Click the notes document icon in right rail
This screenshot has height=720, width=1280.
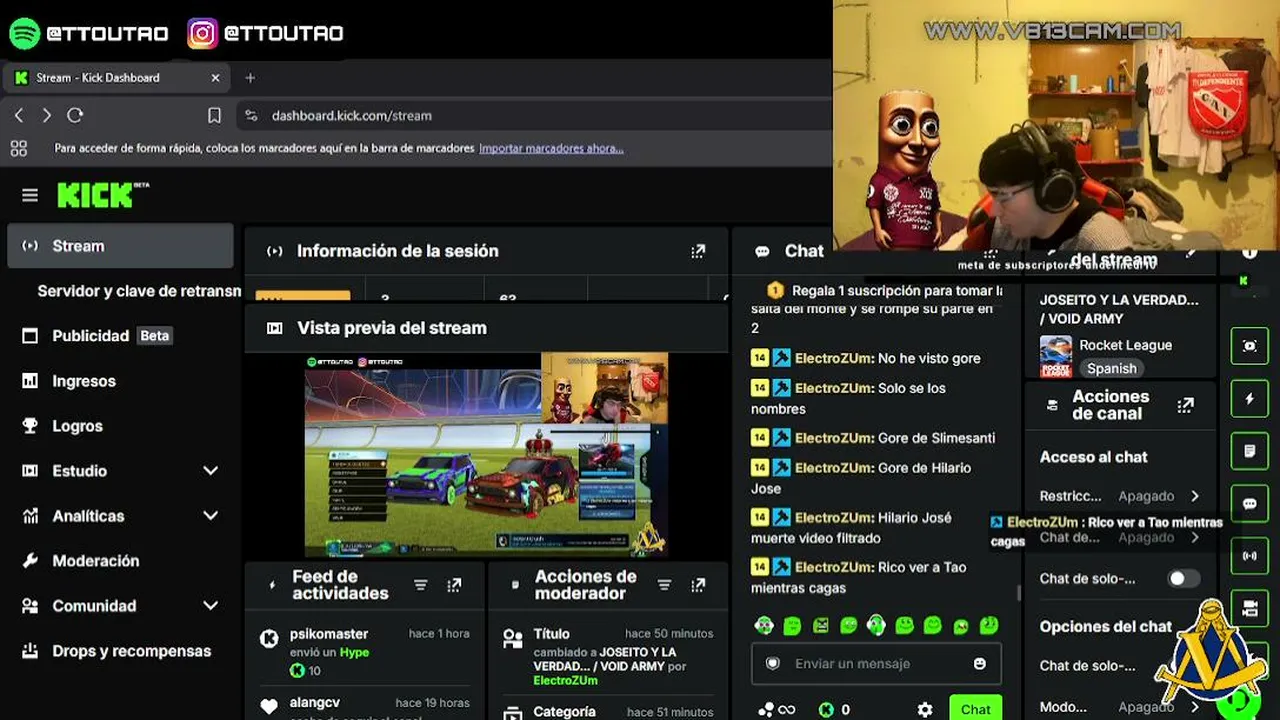(x=1249, y=451)
